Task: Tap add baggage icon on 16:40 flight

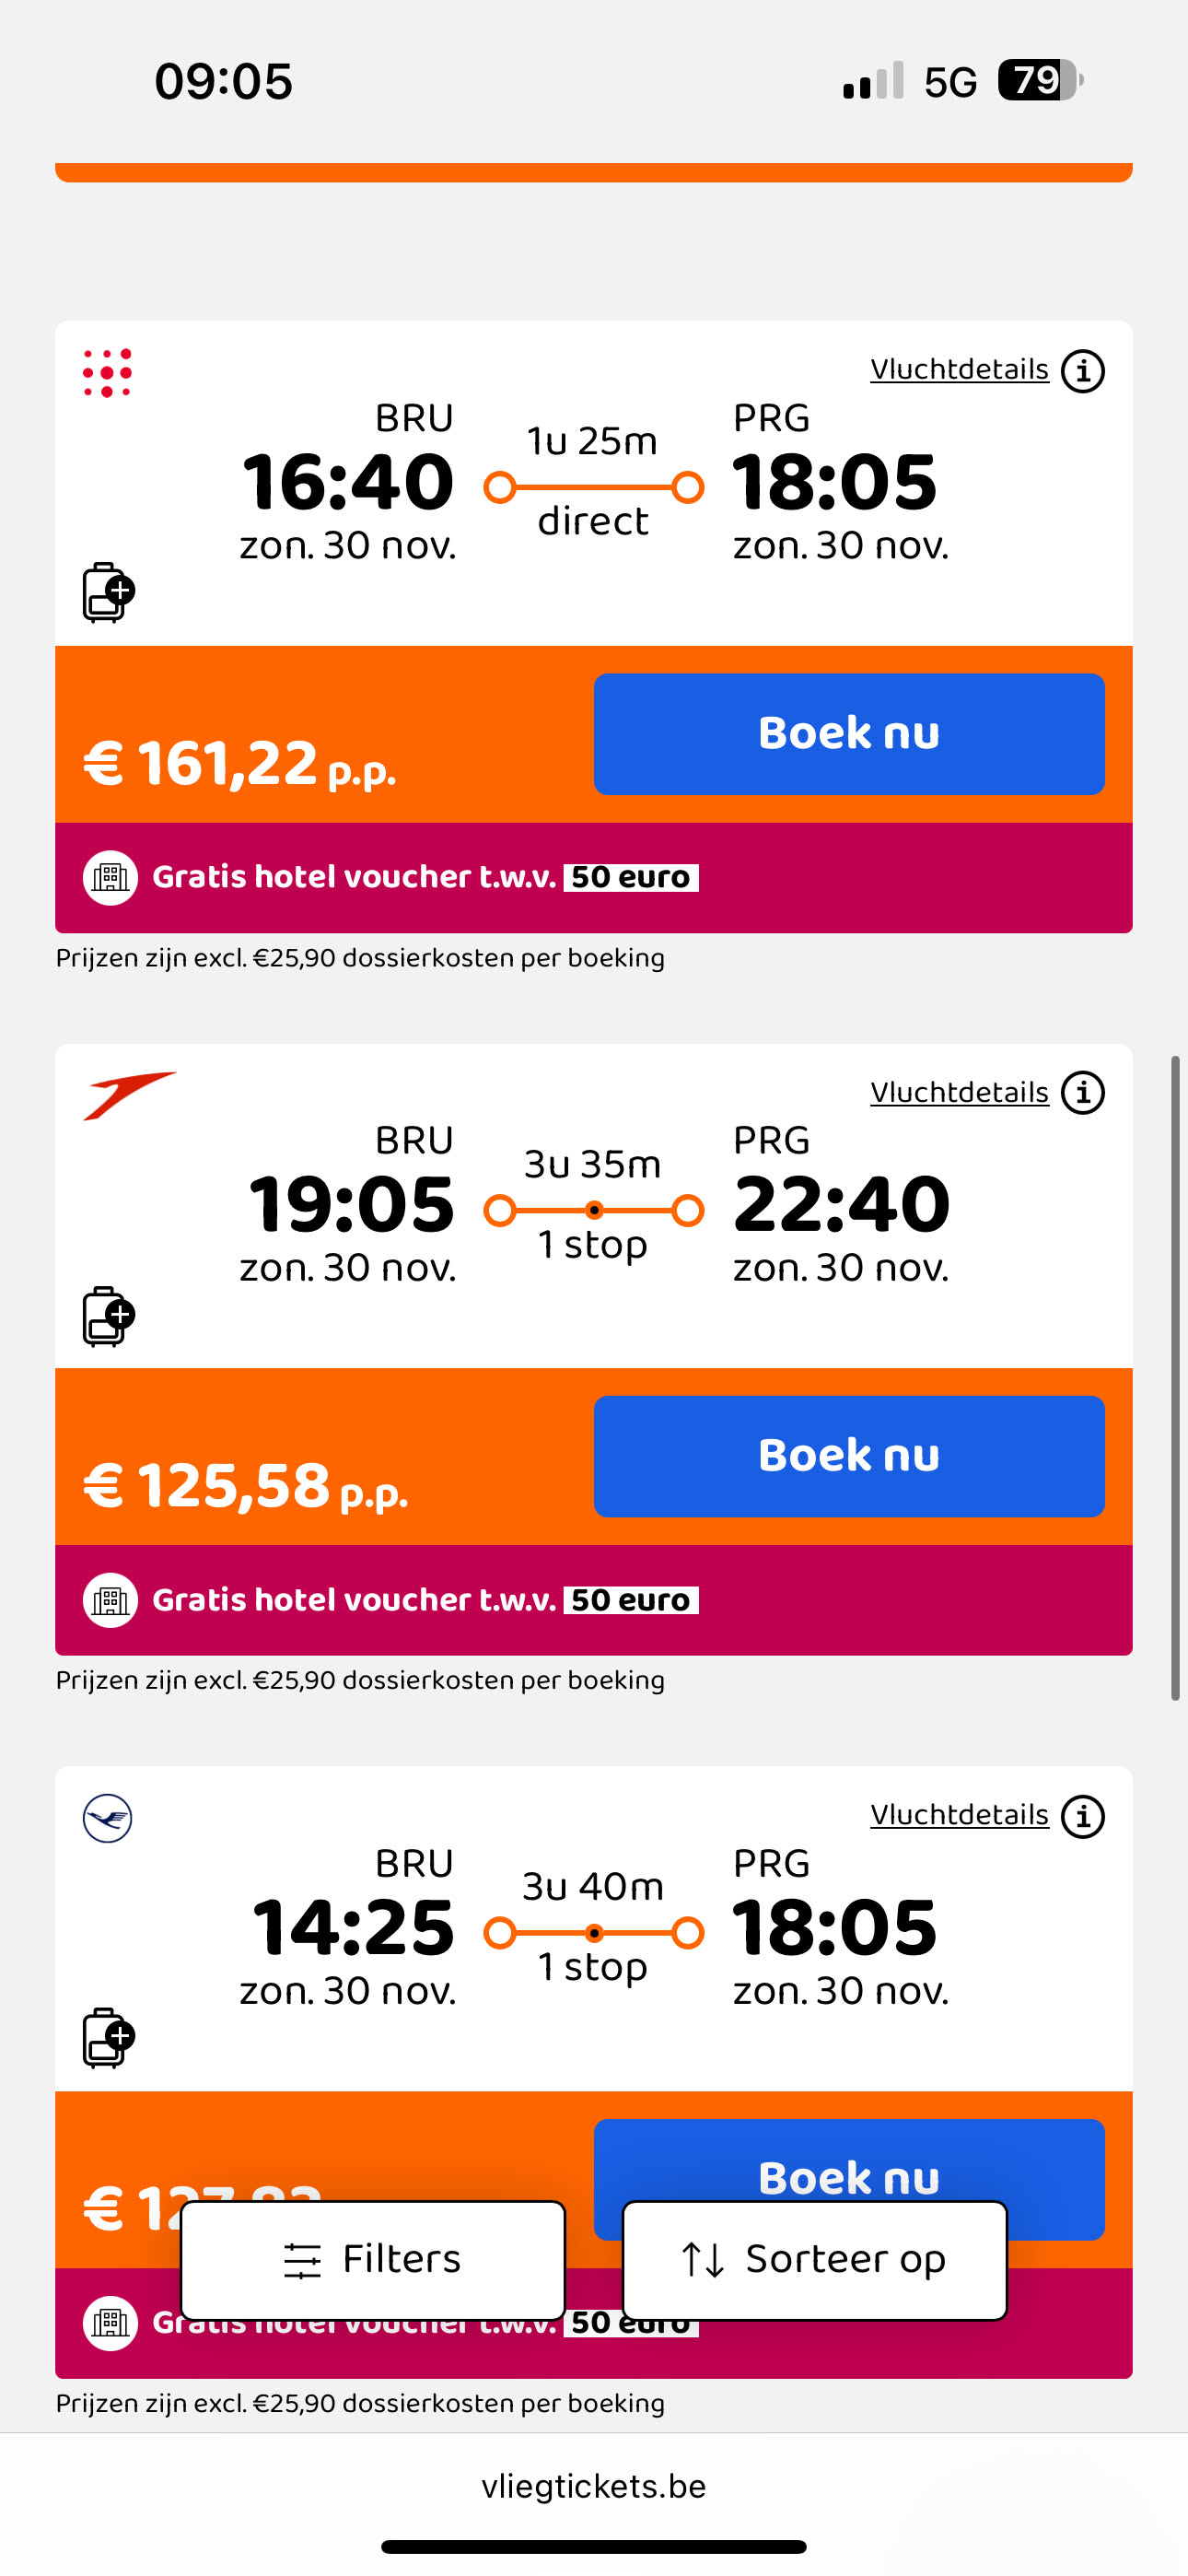Action: click(108, 592)
